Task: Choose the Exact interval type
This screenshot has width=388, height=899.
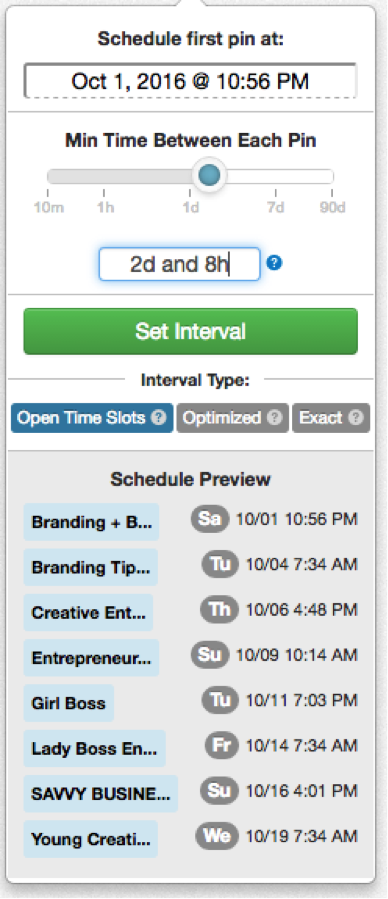Action: (x=331, y=418)
